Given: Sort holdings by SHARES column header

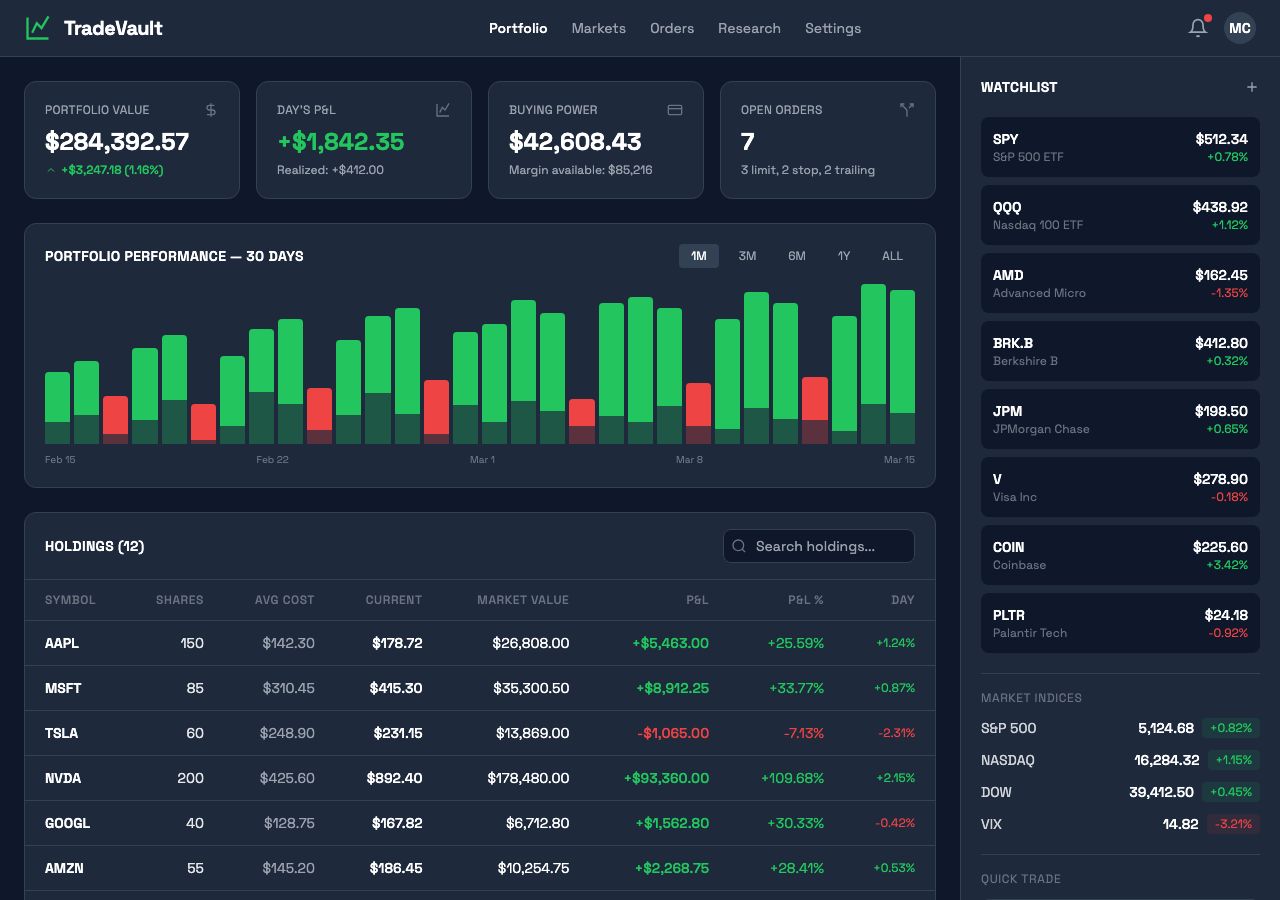Looking at the screenshot, I should click(x=179, y=600).
